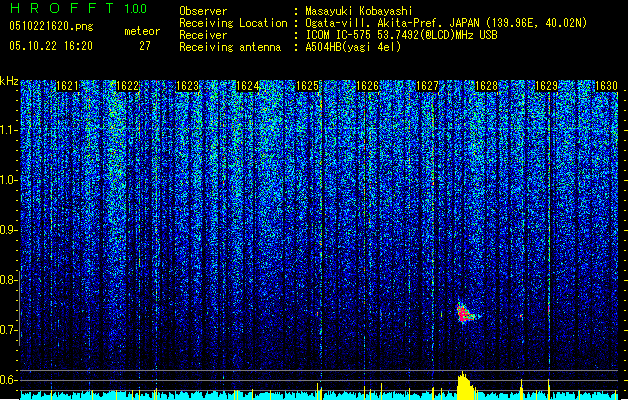Click the 1.1 kHz axis label
Viewport: 629px width, 400px height.
[8, 130]
